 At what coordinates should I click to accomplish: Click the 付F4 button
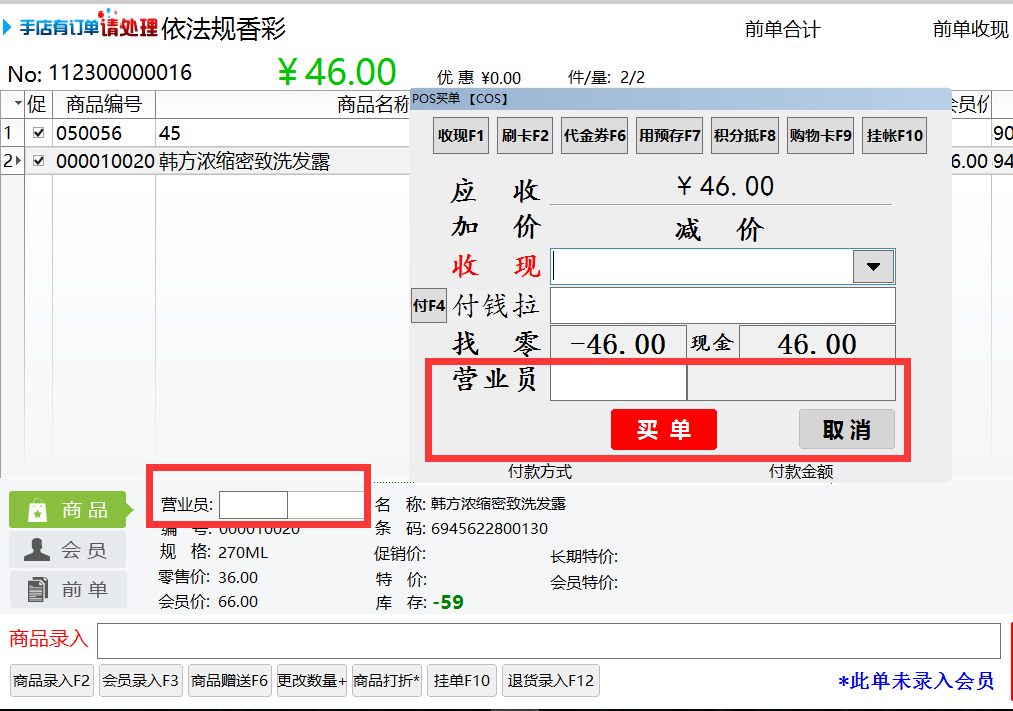coord(429,305)
